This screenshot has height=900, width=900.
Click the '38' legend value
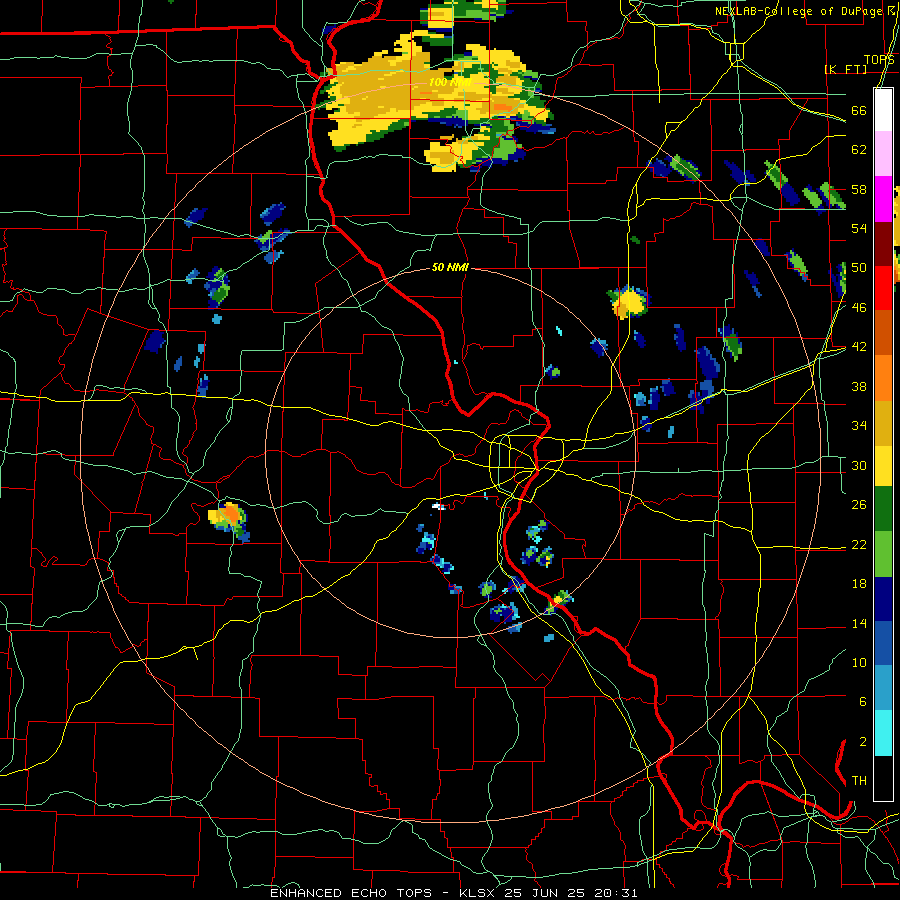(x=859, y=386)
